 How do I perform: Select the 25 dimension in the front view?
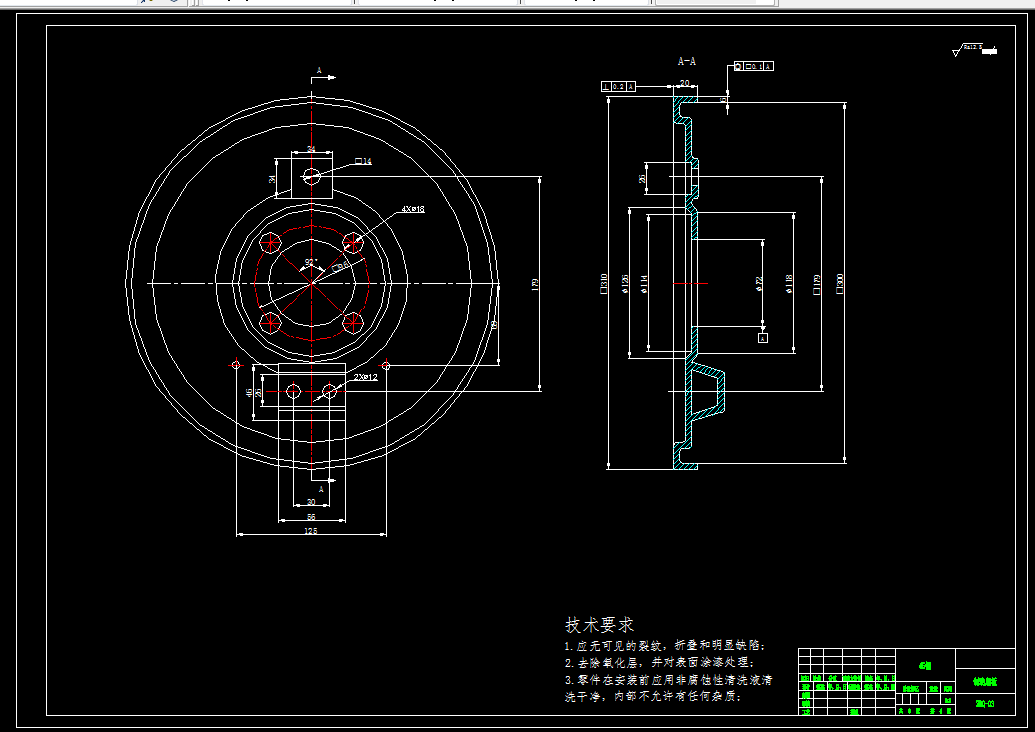(x=258, y=393)
